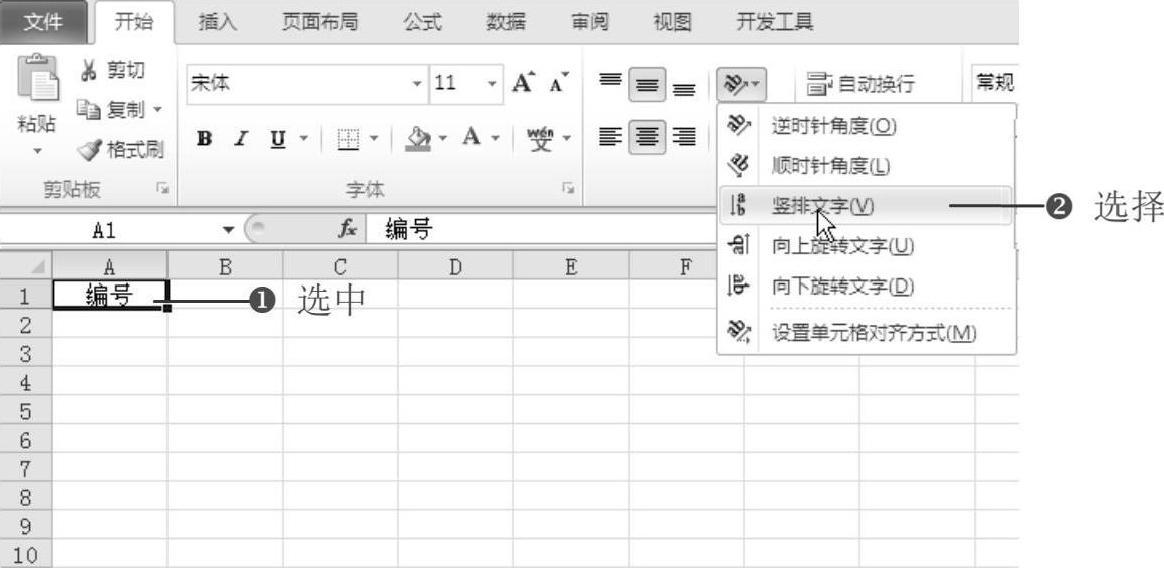Open clipboard group dialog launcher

(162, 189)
